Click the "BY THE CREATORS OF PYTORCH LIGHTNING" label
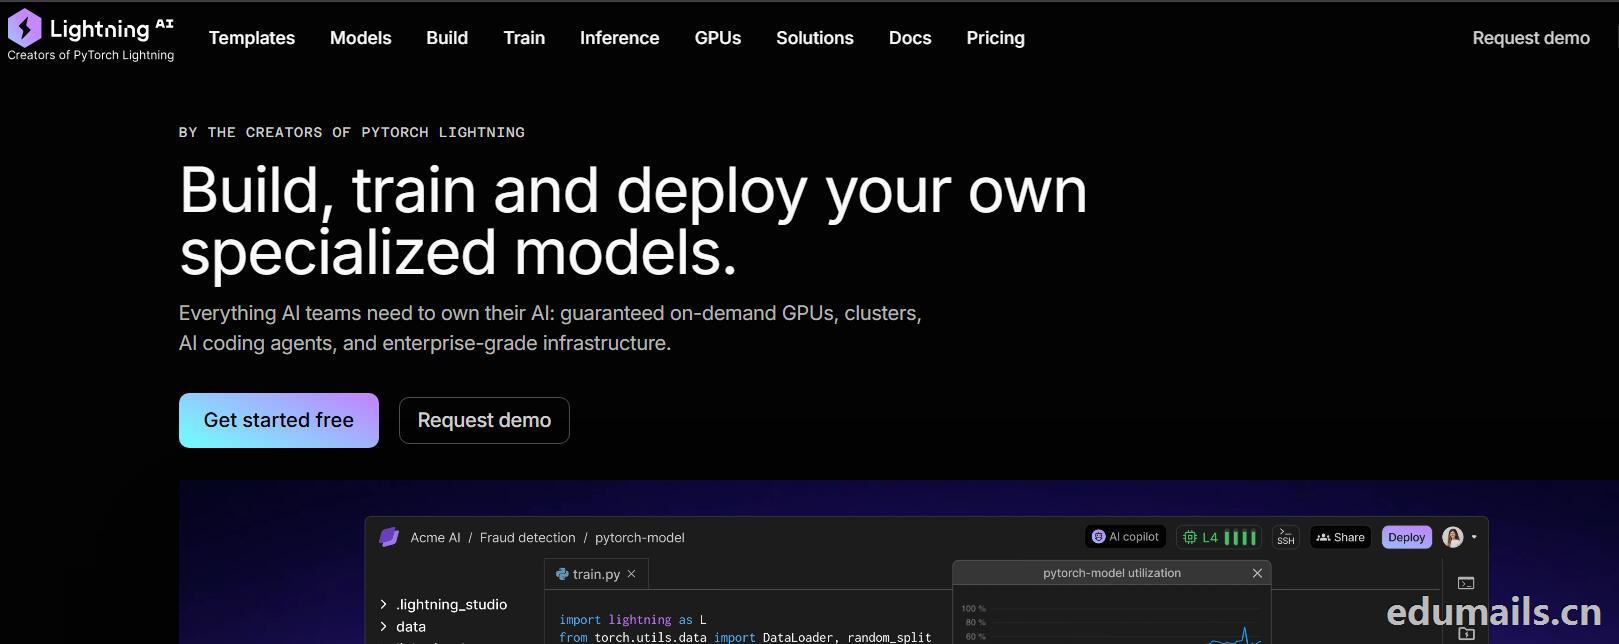The width and height of the screenshot is (1619, 644). click(x=352, y=132)
